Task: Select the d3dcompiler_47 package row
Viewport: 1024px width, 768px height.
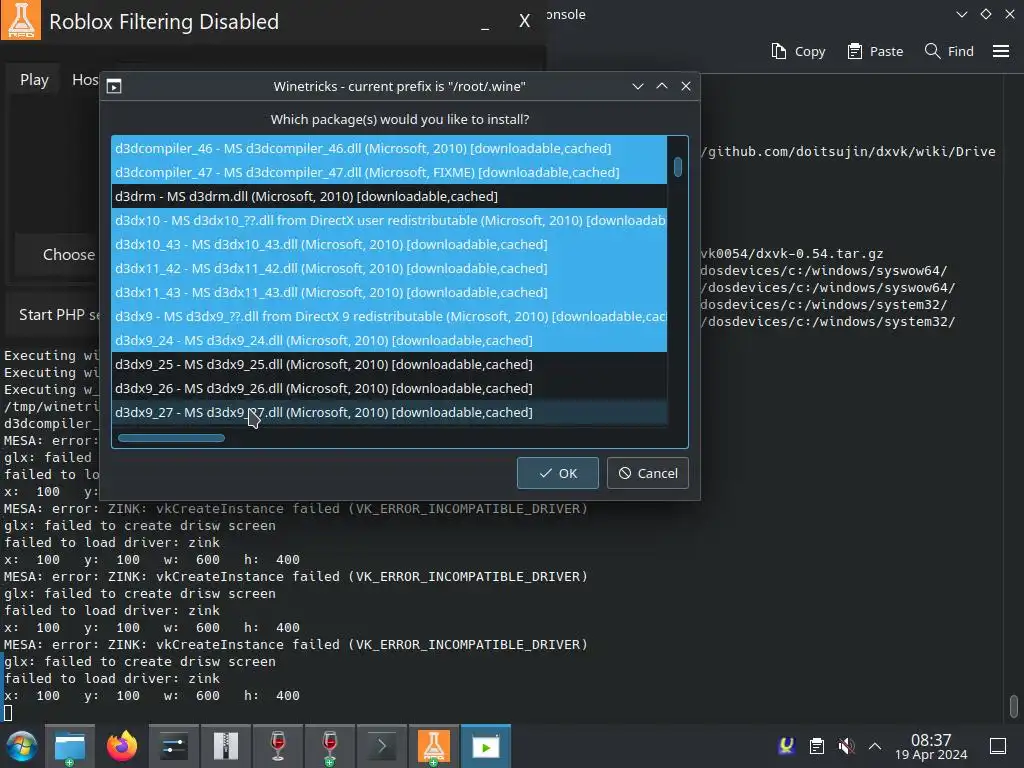Action: (389, 172)
